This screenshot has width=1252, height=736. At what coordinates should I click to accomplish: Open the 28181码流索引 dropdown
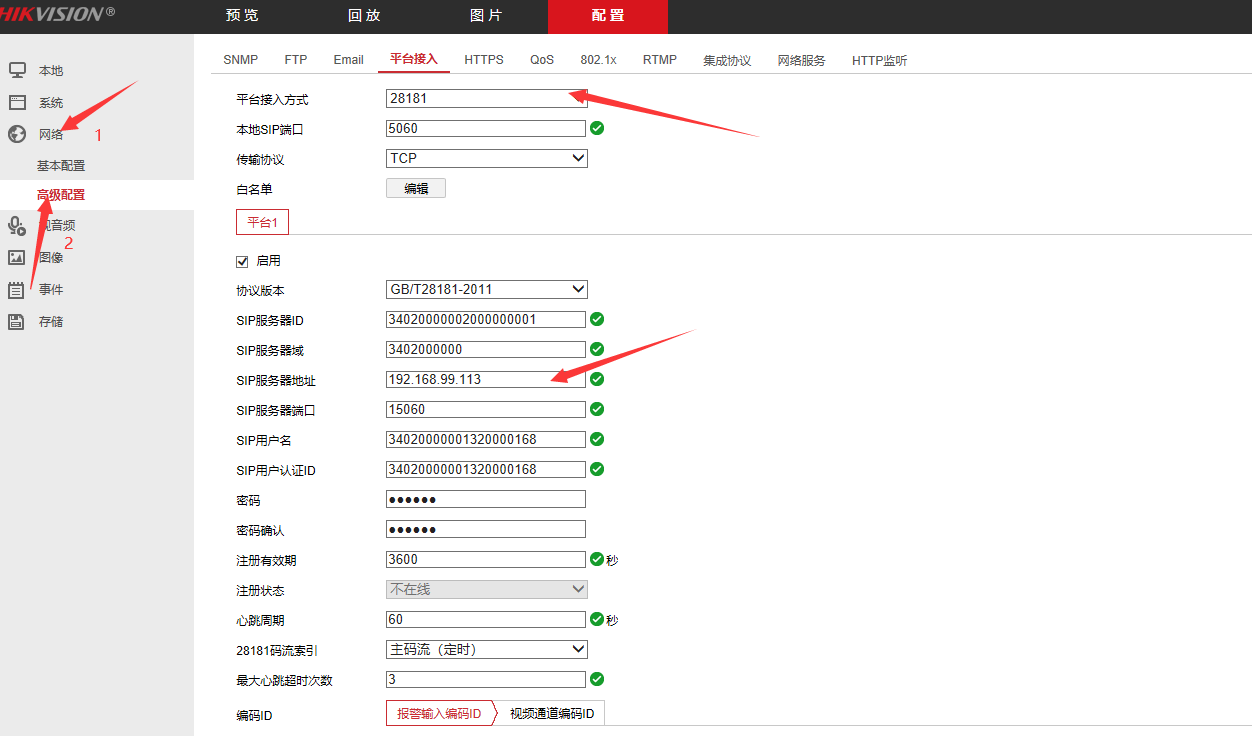[487, 649]
